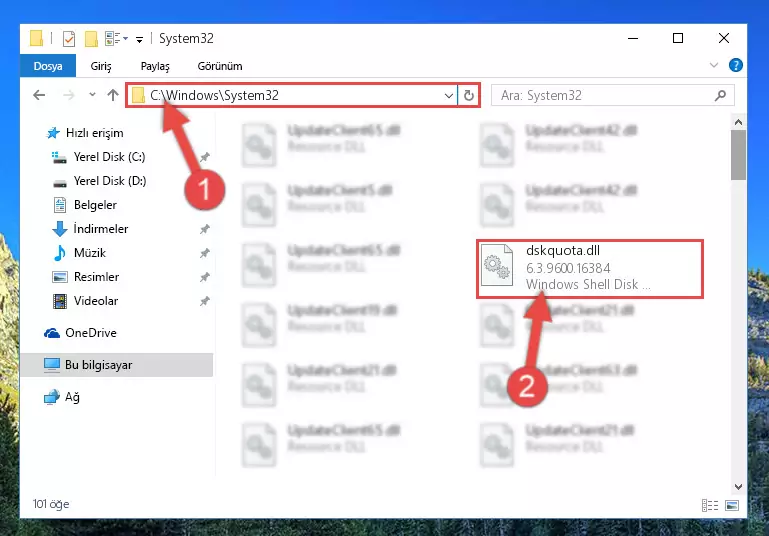Click the New Folder icon in quick access toolbar
This screenshot has width=769, height=536.
(x=91, y=39)
